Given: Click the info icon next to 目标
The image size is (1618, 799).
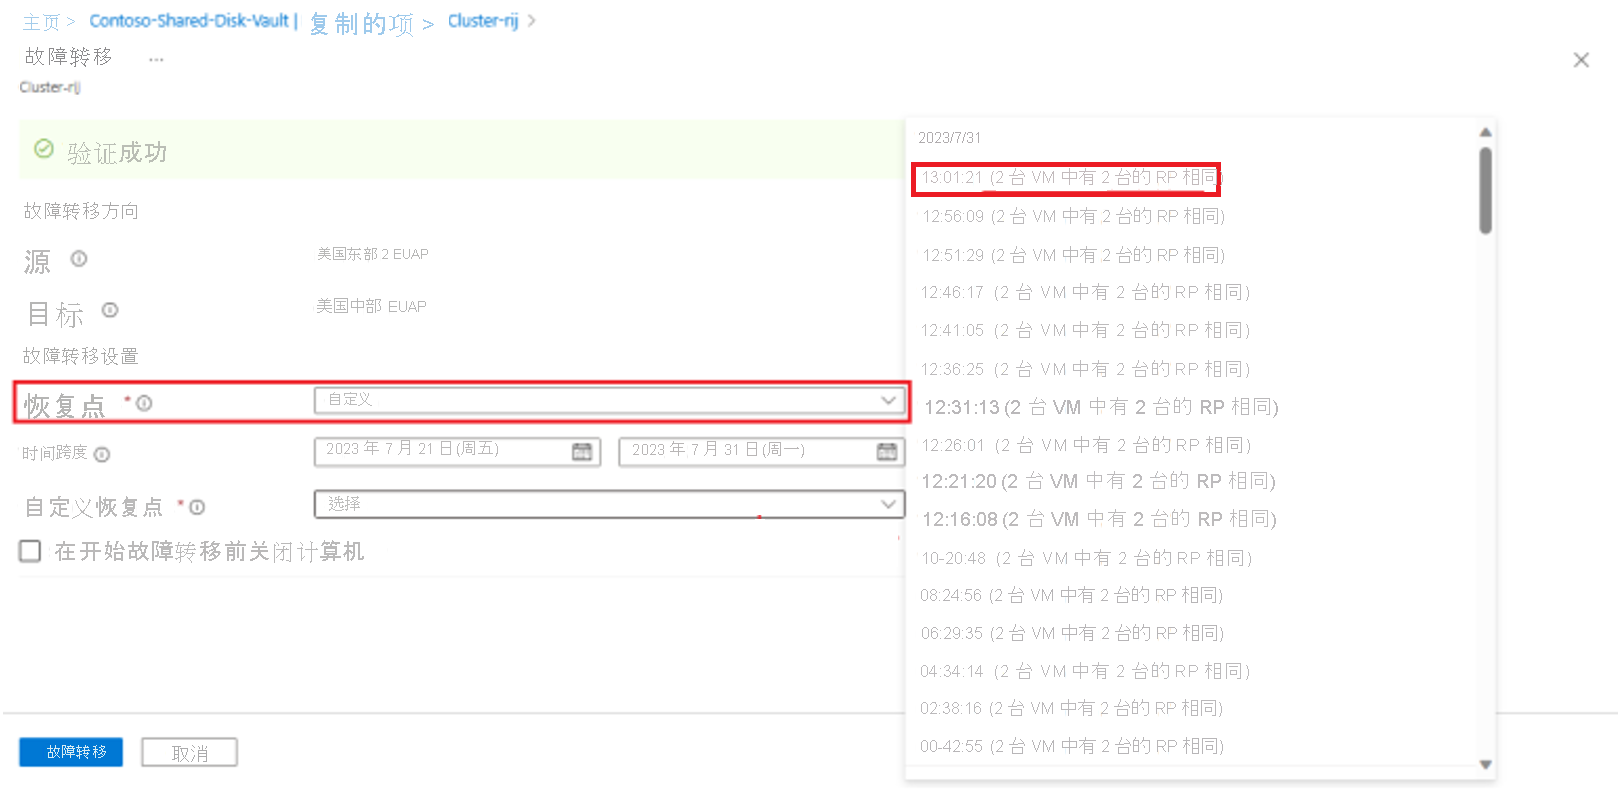Looking at the screenshot, I should (x=110, y=310).
